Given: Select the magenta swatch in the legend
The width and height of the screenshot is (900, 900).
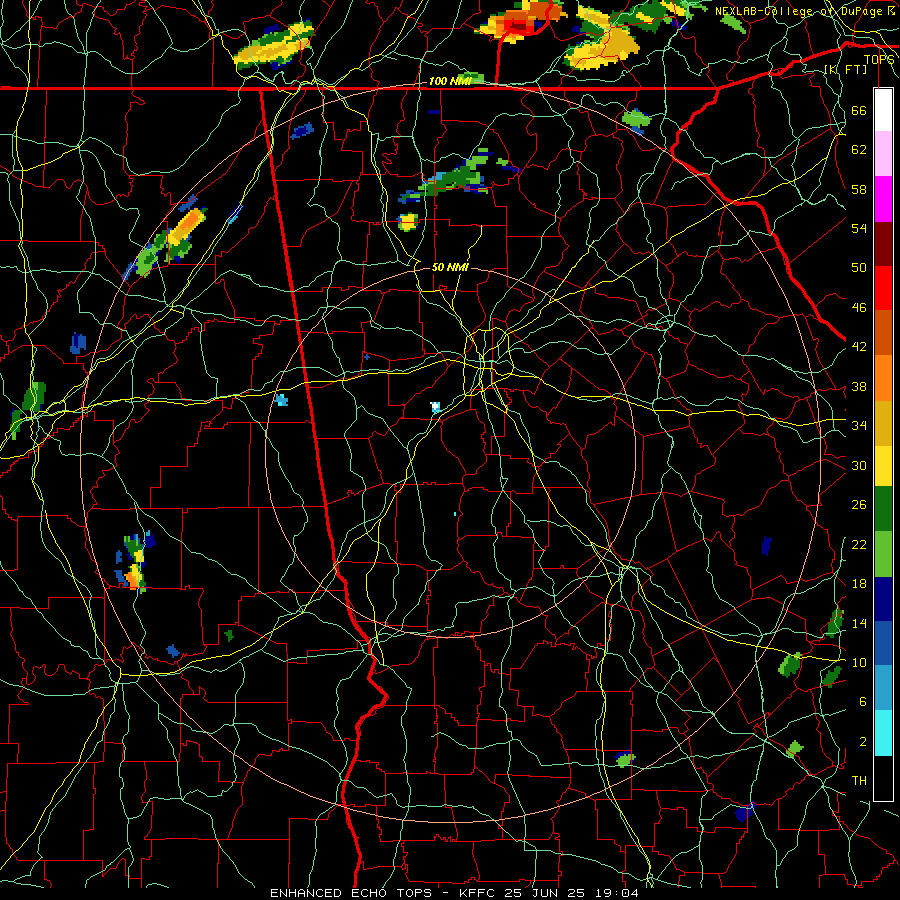Looking at the screenshot, I should click(883, 199).
